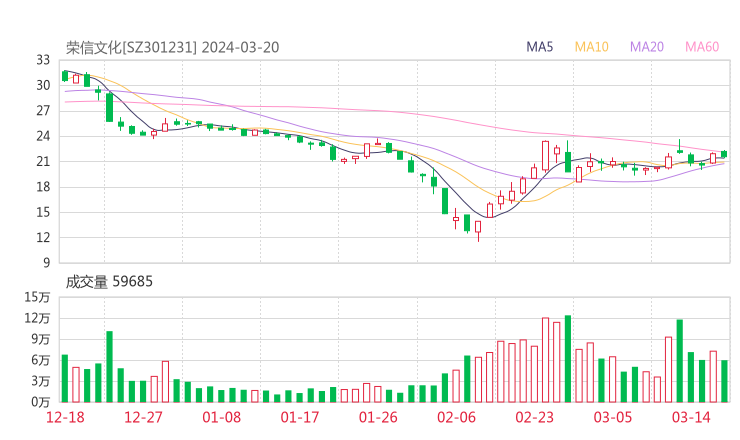Click the 9 price axis label
The width and height of the screenshot is (740, 440).
(x=46, y=263)
